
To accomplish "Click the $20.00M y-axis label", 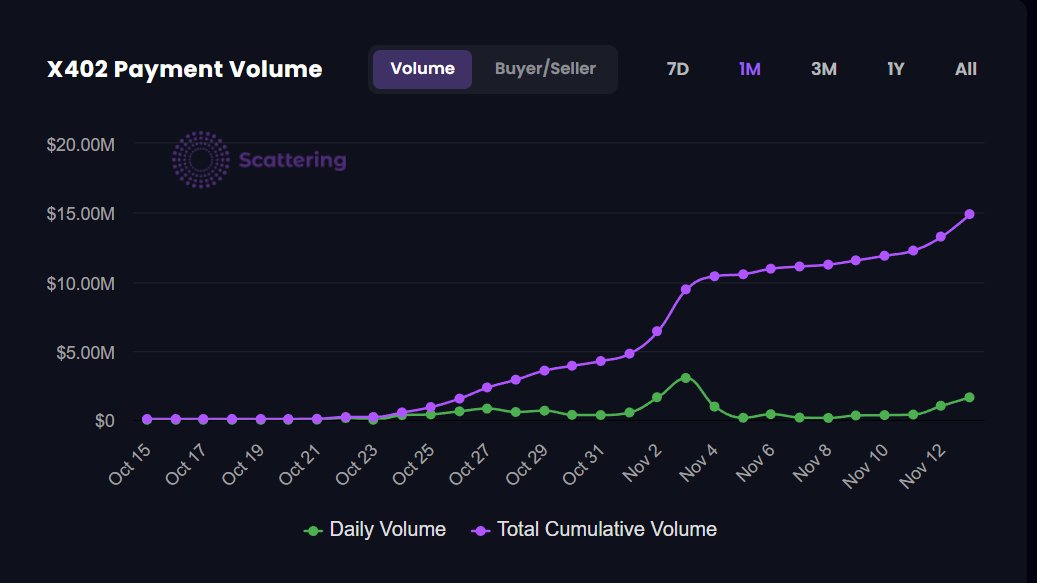I will tap(78, 144).
